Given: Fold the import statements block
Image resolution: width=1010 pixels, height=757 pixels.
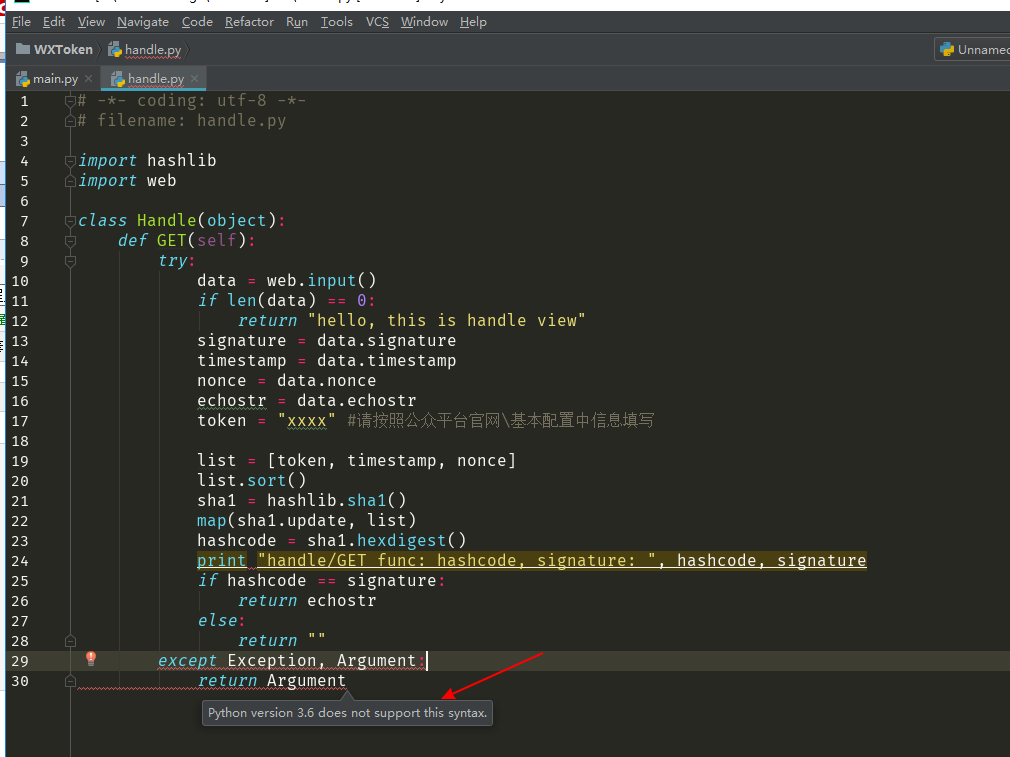Looking at the screenshot, I should (70, 161).
